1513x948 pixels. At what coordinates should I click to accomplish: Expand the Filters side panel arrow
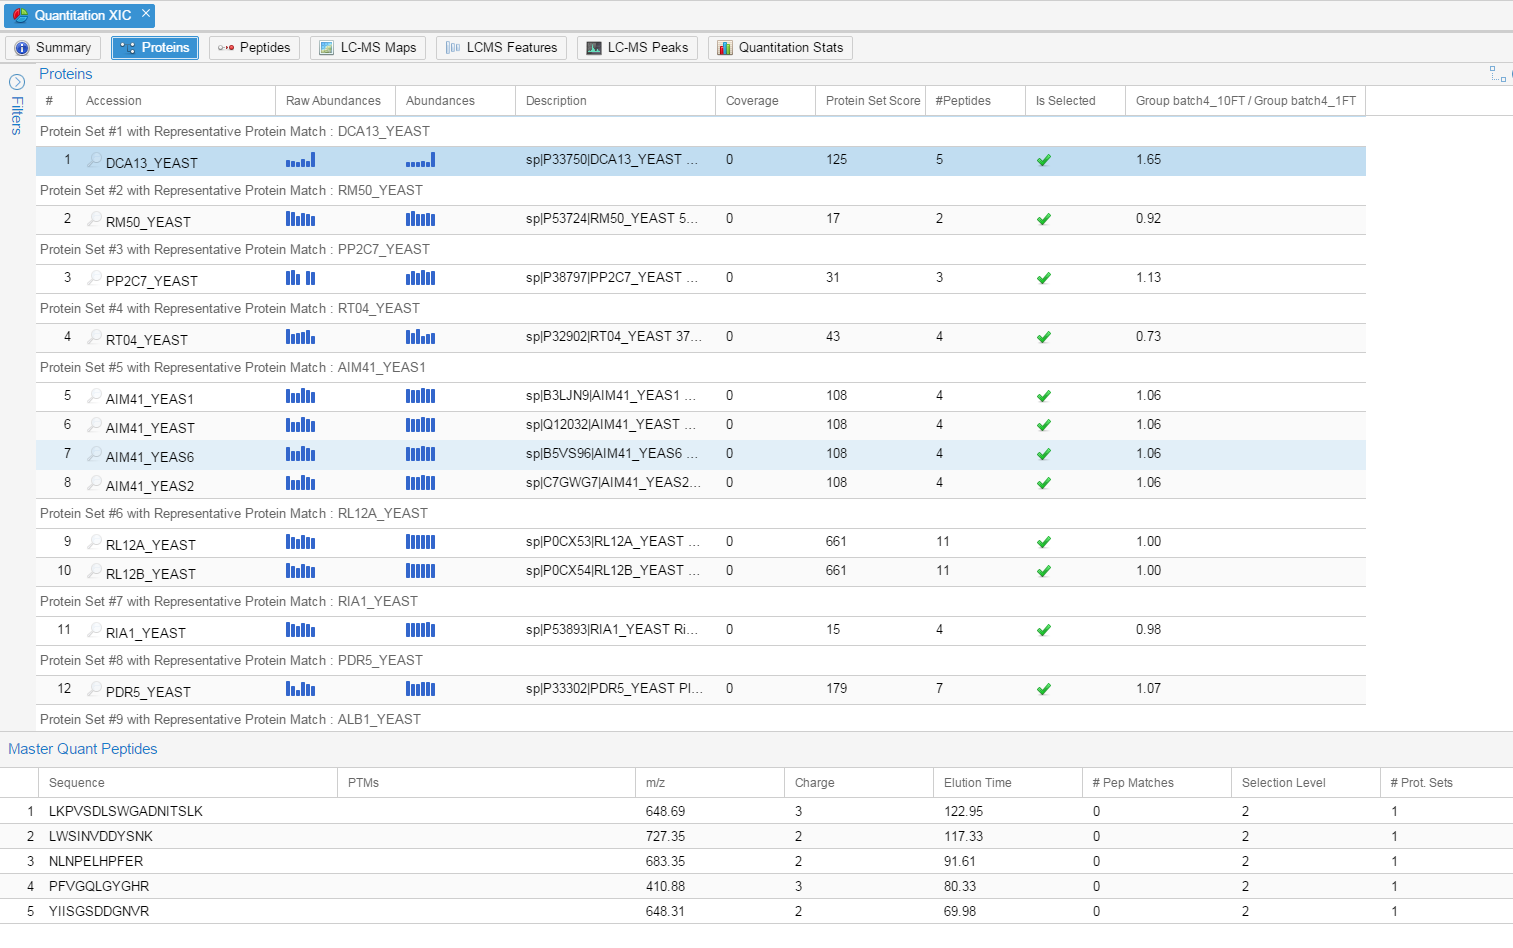tap(17, 82)
